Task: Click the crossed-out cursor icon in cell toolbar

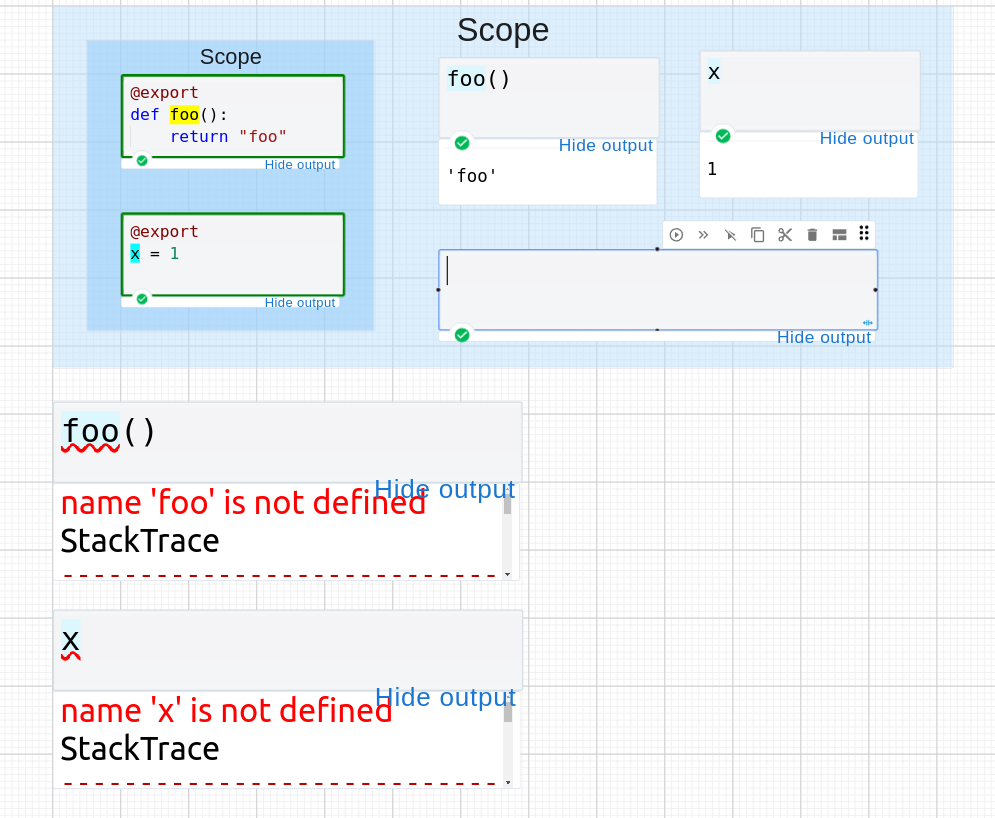Action: tap(730, 235)
